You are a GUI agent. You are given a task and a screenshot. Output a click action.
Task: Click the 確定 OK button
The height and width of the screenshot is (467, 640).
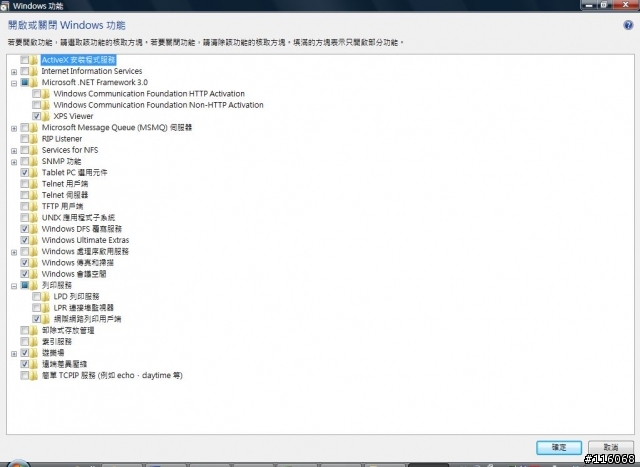(x=559, y=447)
